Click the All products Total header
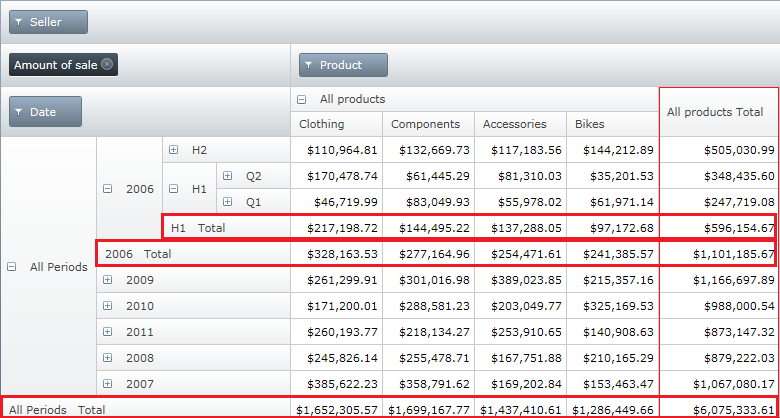 [x=715, y=113]
